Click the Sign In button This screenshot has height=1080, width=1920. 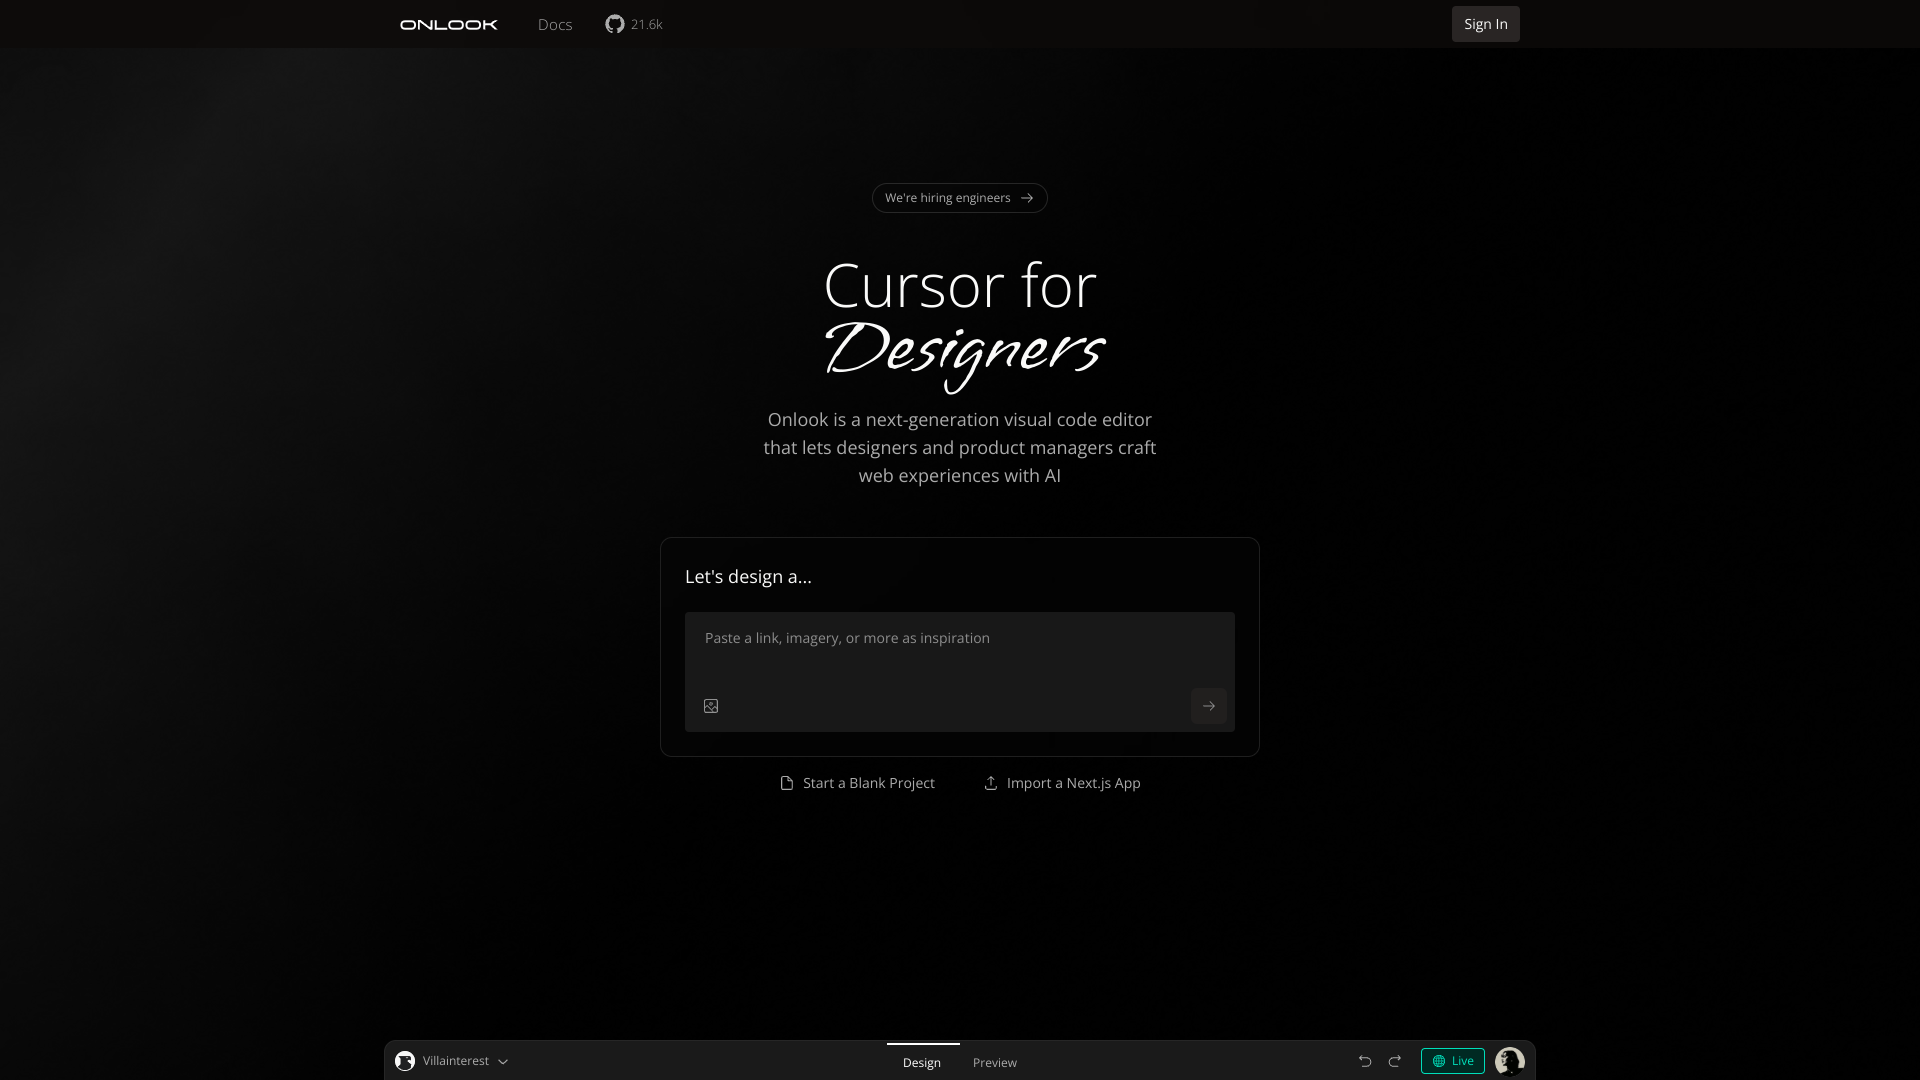coord(1485,24)
